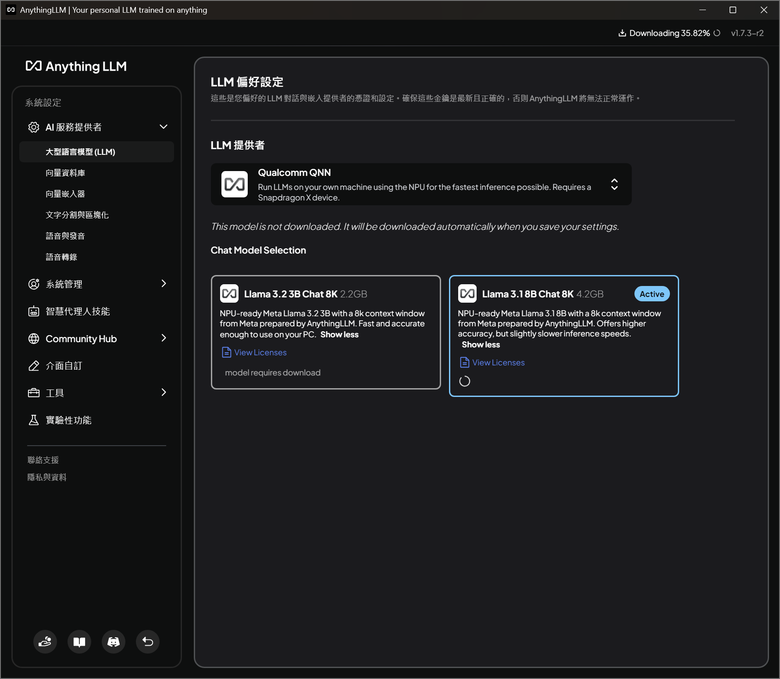Open the 隱私與資料 link
This screenshot has height=679, width=780.
tap(47, 477)
